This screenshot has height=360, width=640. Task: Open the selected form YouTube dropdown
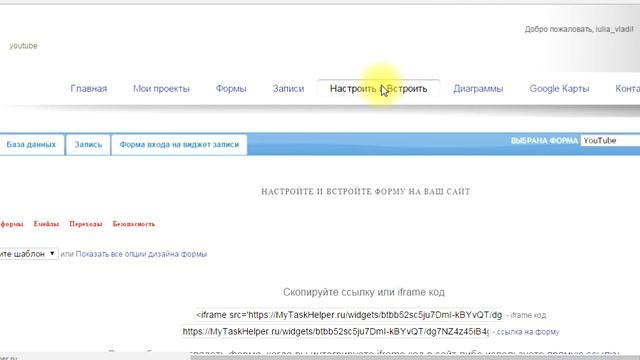pos(611,140)
